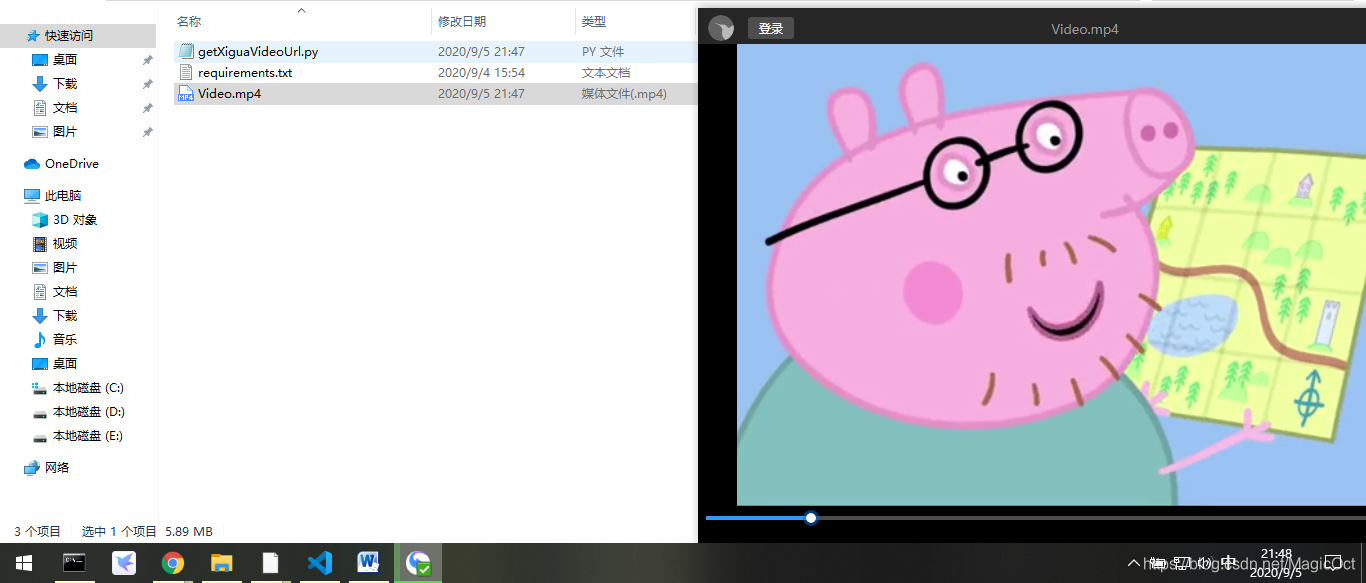This screenshot has width=1366, height=583.
Task: Click the 登录 login button in player
Action: coord(771,28)
